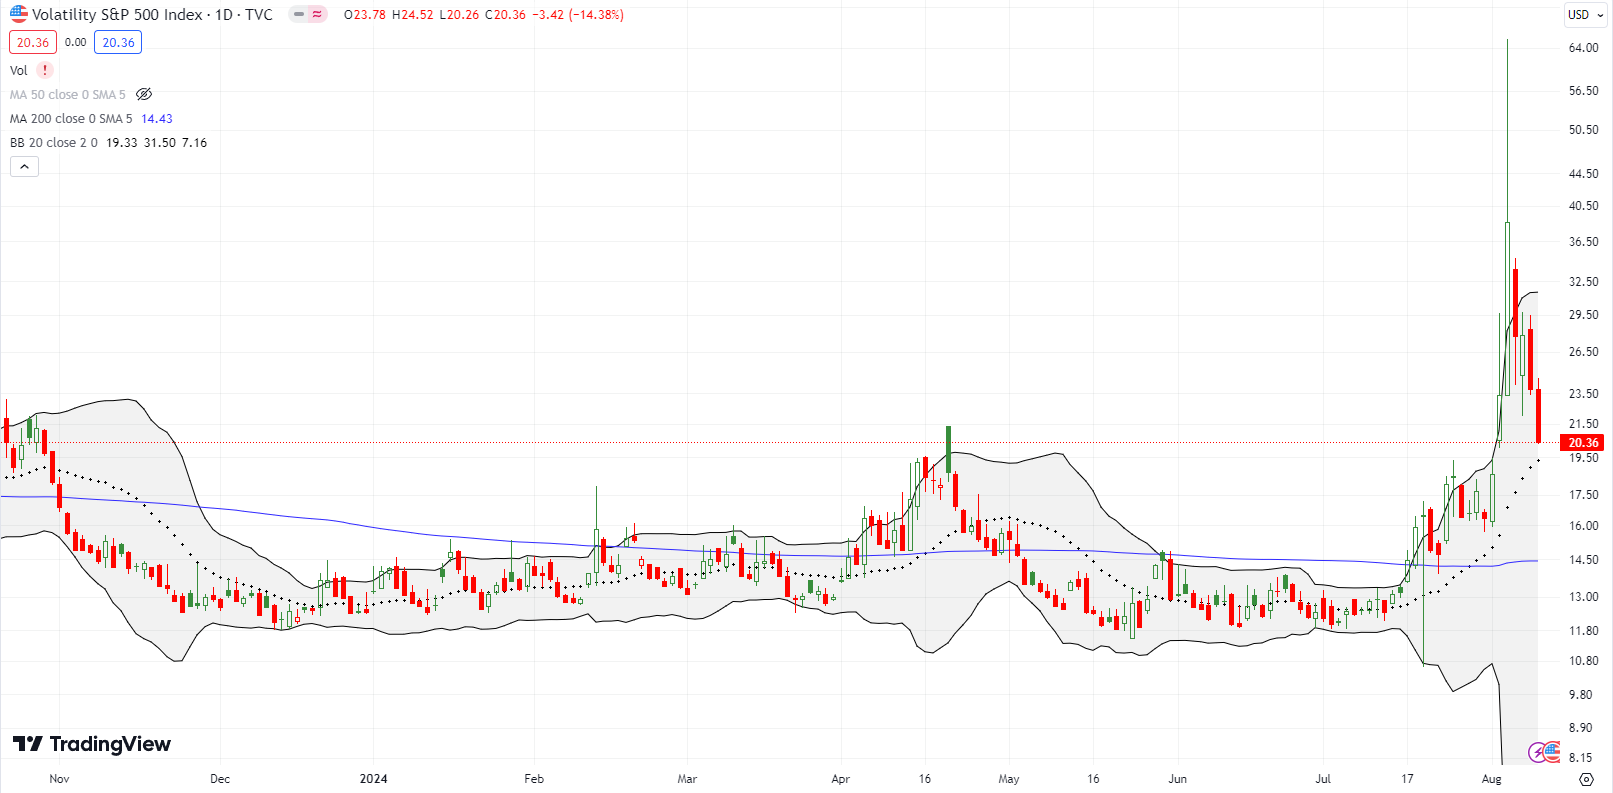Click the US flag economic event icon
1613x793 pixels.
[x=1552, y=751]
